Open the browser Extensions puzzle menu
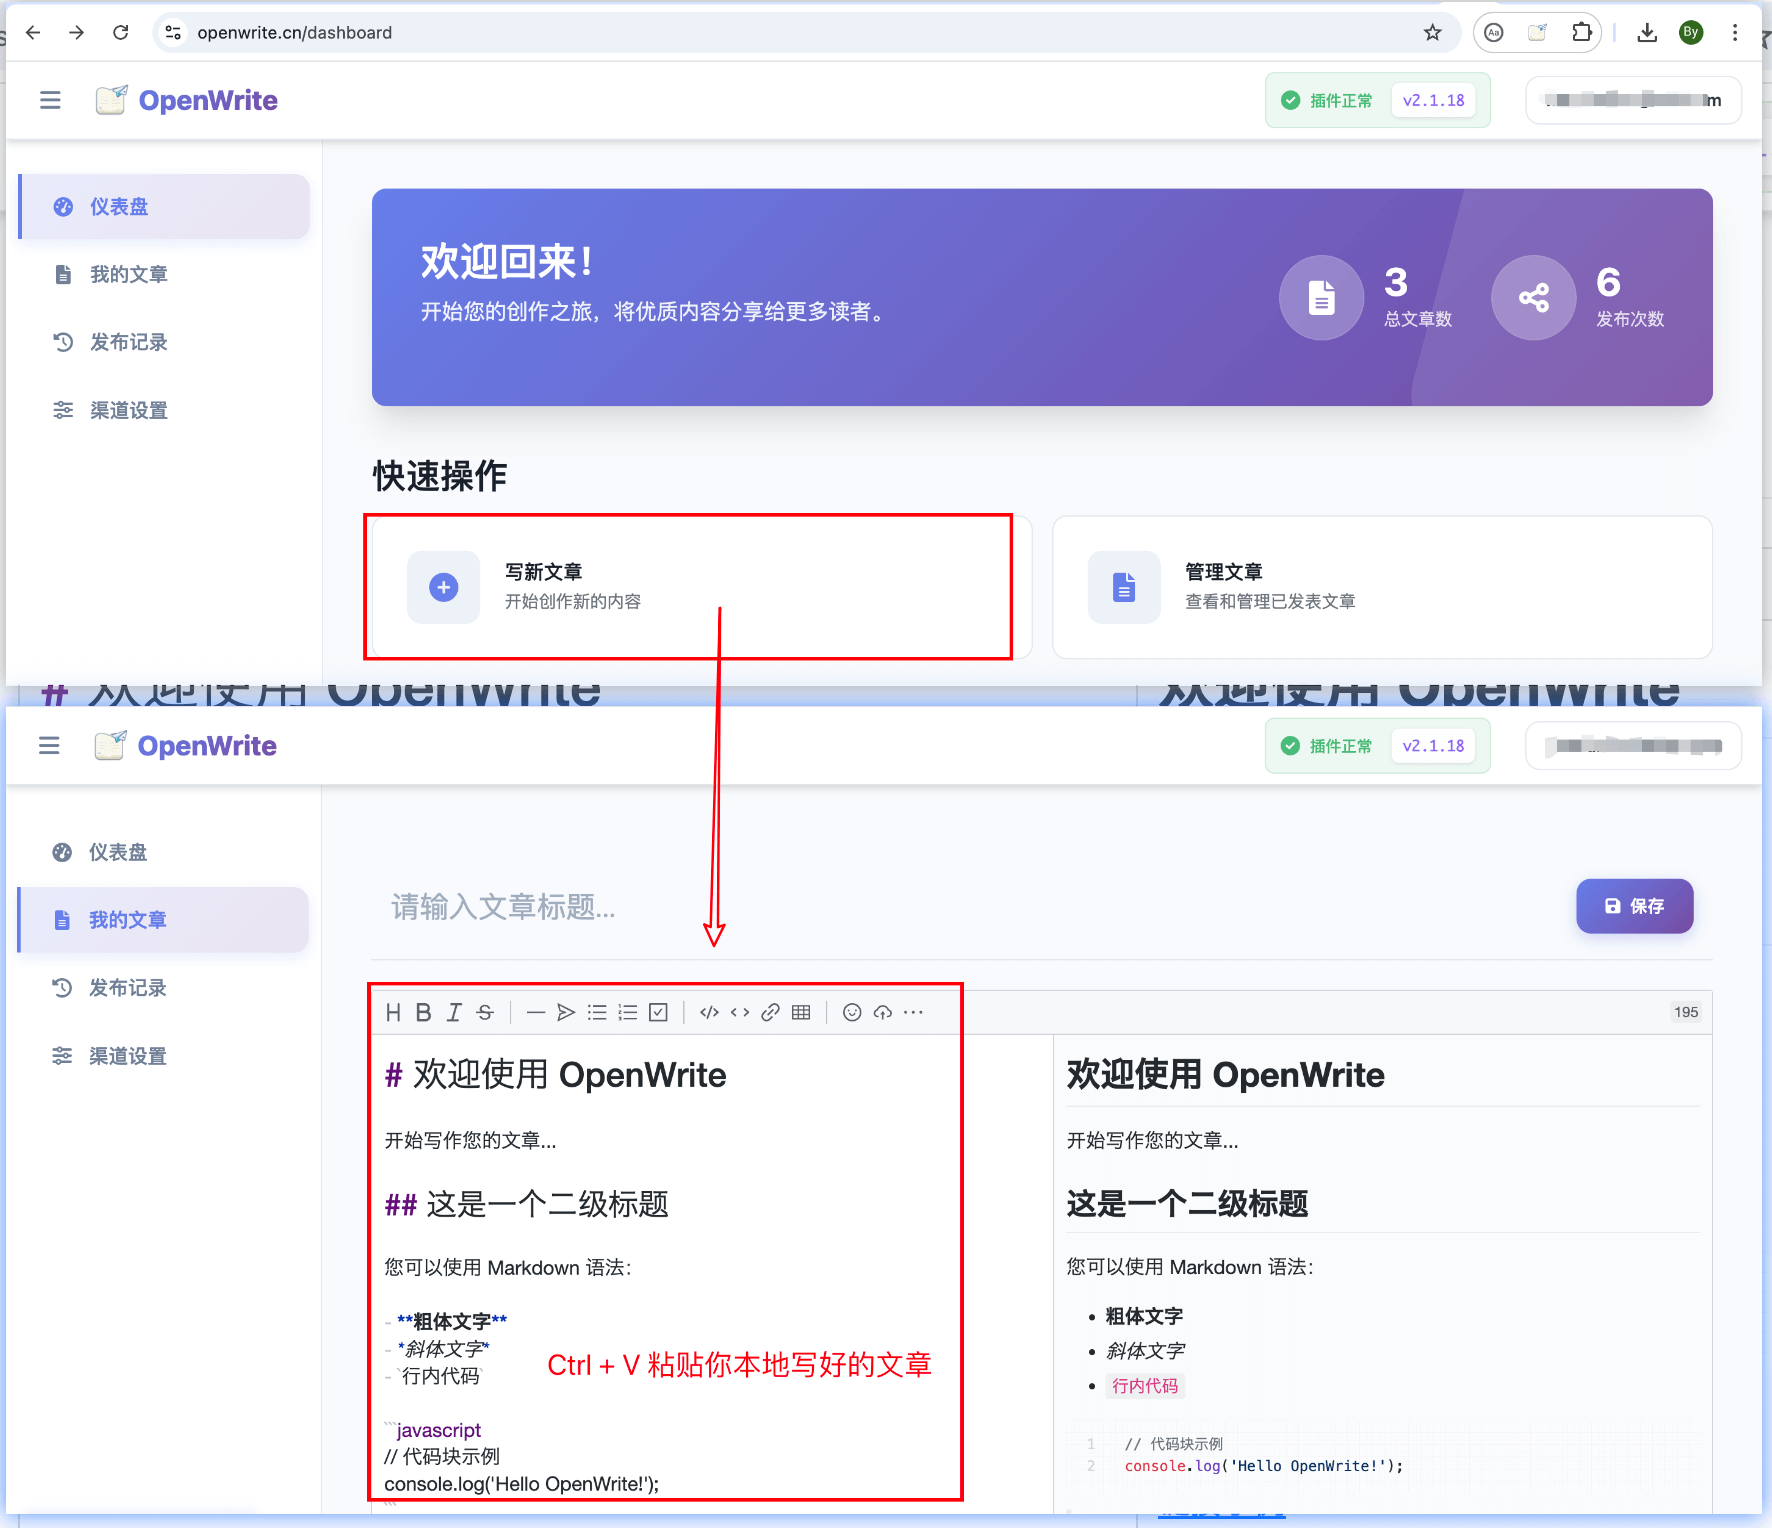1772x1528 pixels. [1582, 32]
